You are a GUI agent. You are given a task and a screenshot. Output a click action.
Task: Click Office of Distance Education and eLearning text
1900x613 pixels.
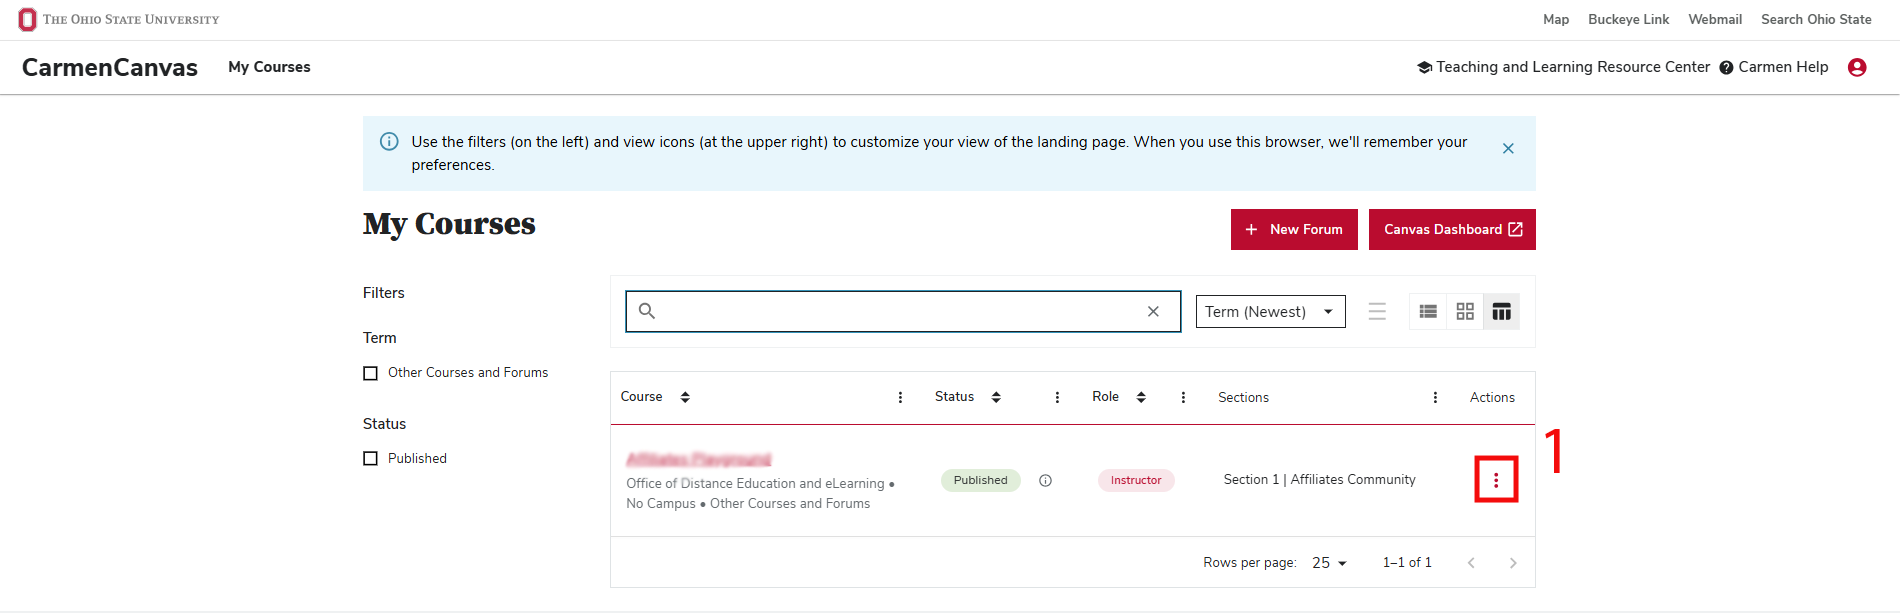[x=755, y=484]
